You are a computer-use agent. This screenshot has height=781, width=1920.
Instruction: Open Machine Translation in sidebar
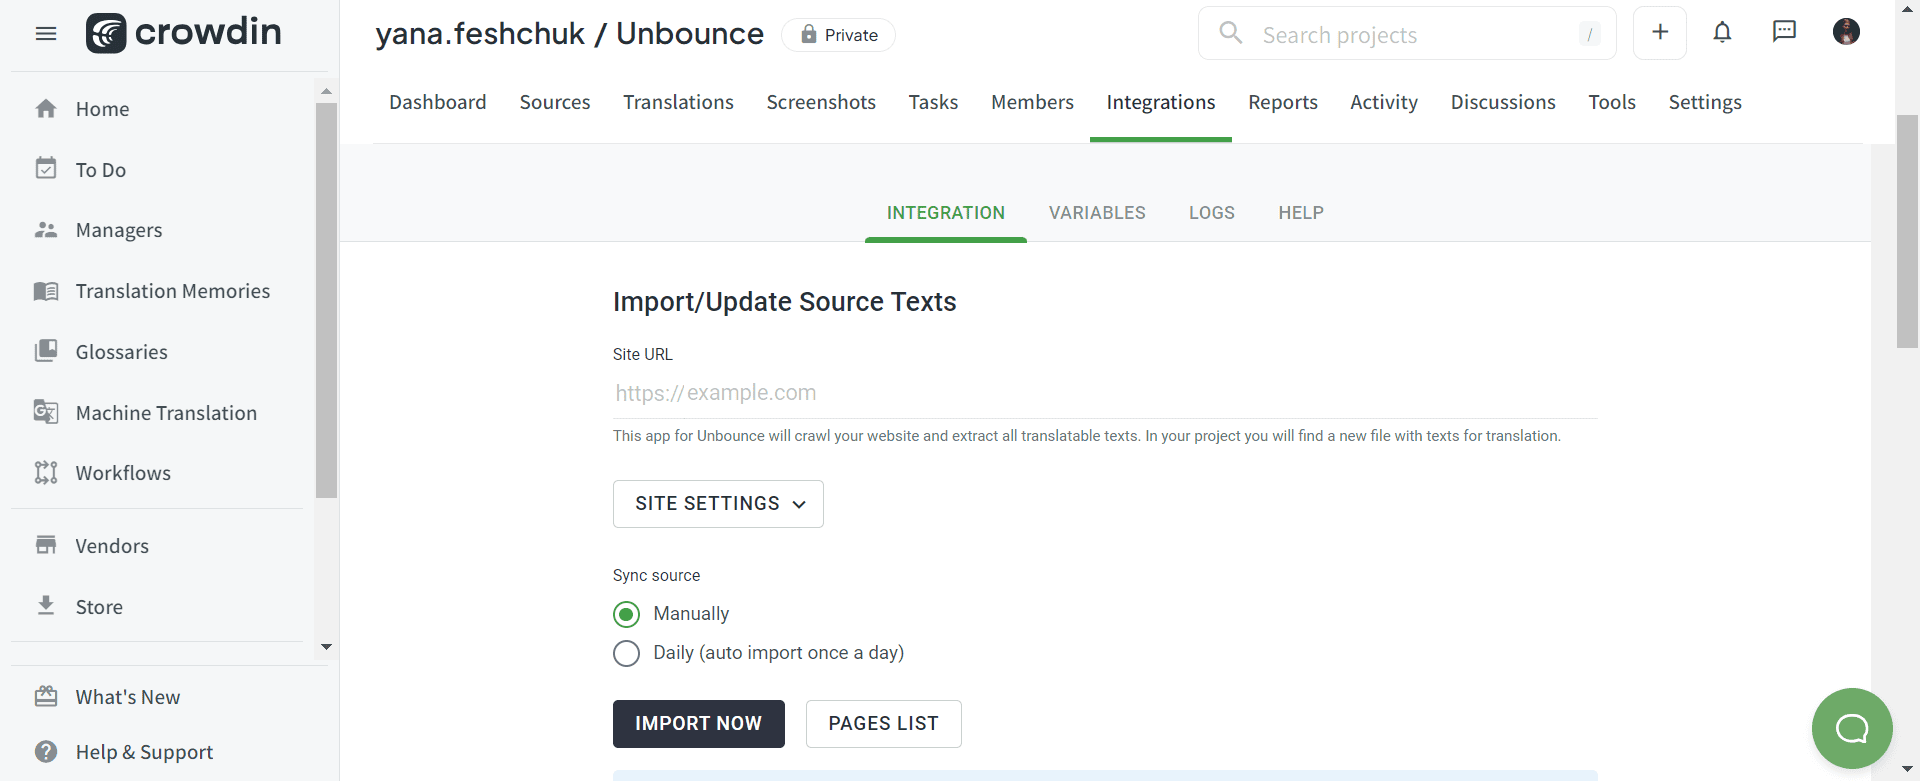click(166, 413)
